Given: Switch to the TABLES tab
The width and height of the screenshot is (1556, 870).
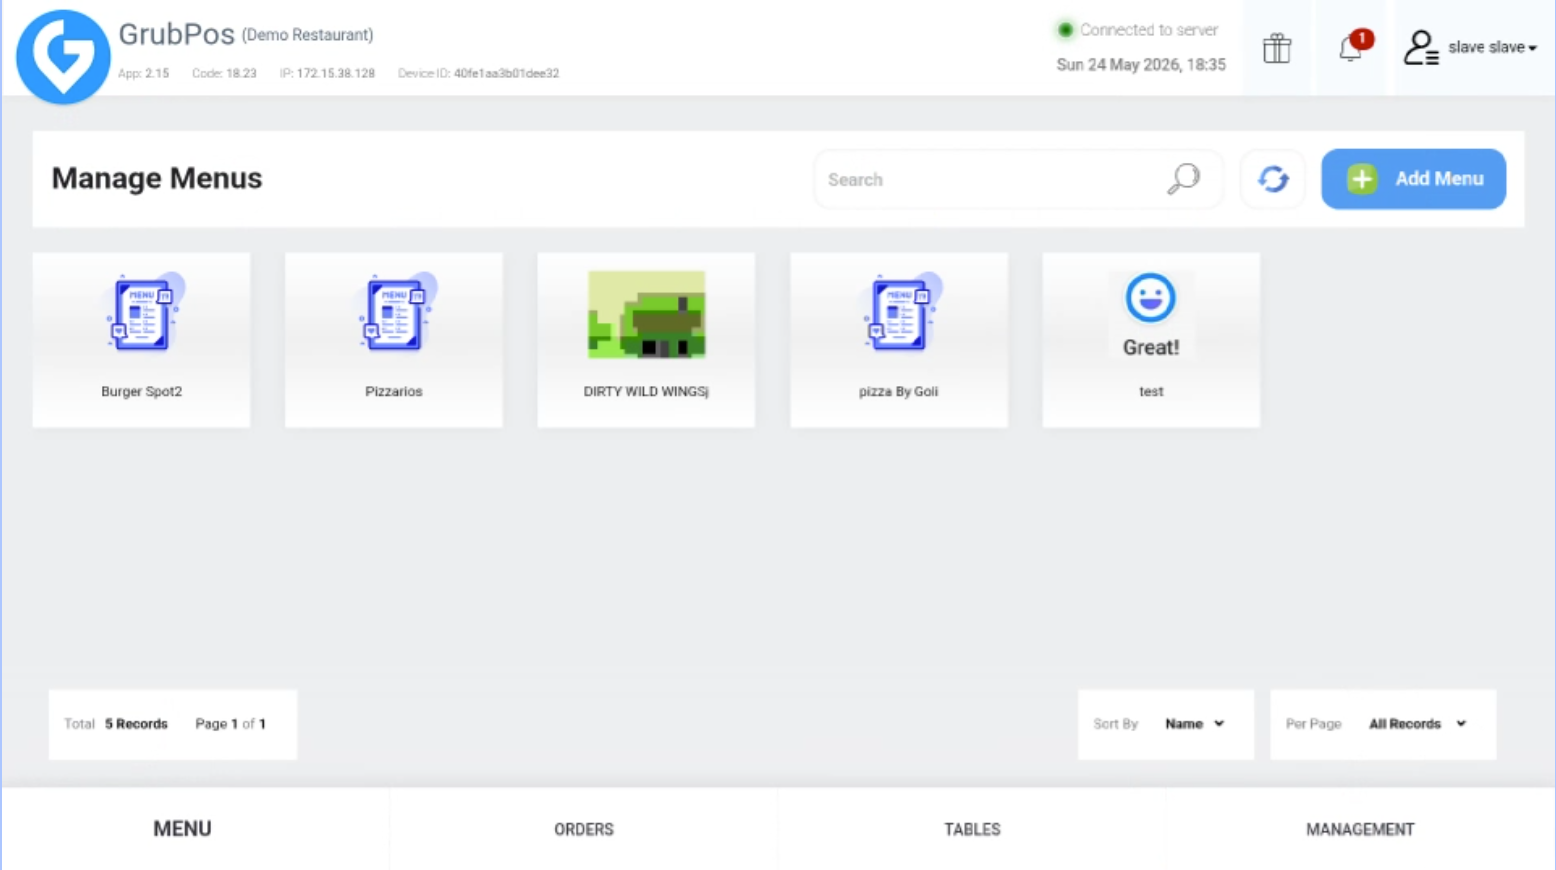Looking at the screenshot, I should coord(972,829).
